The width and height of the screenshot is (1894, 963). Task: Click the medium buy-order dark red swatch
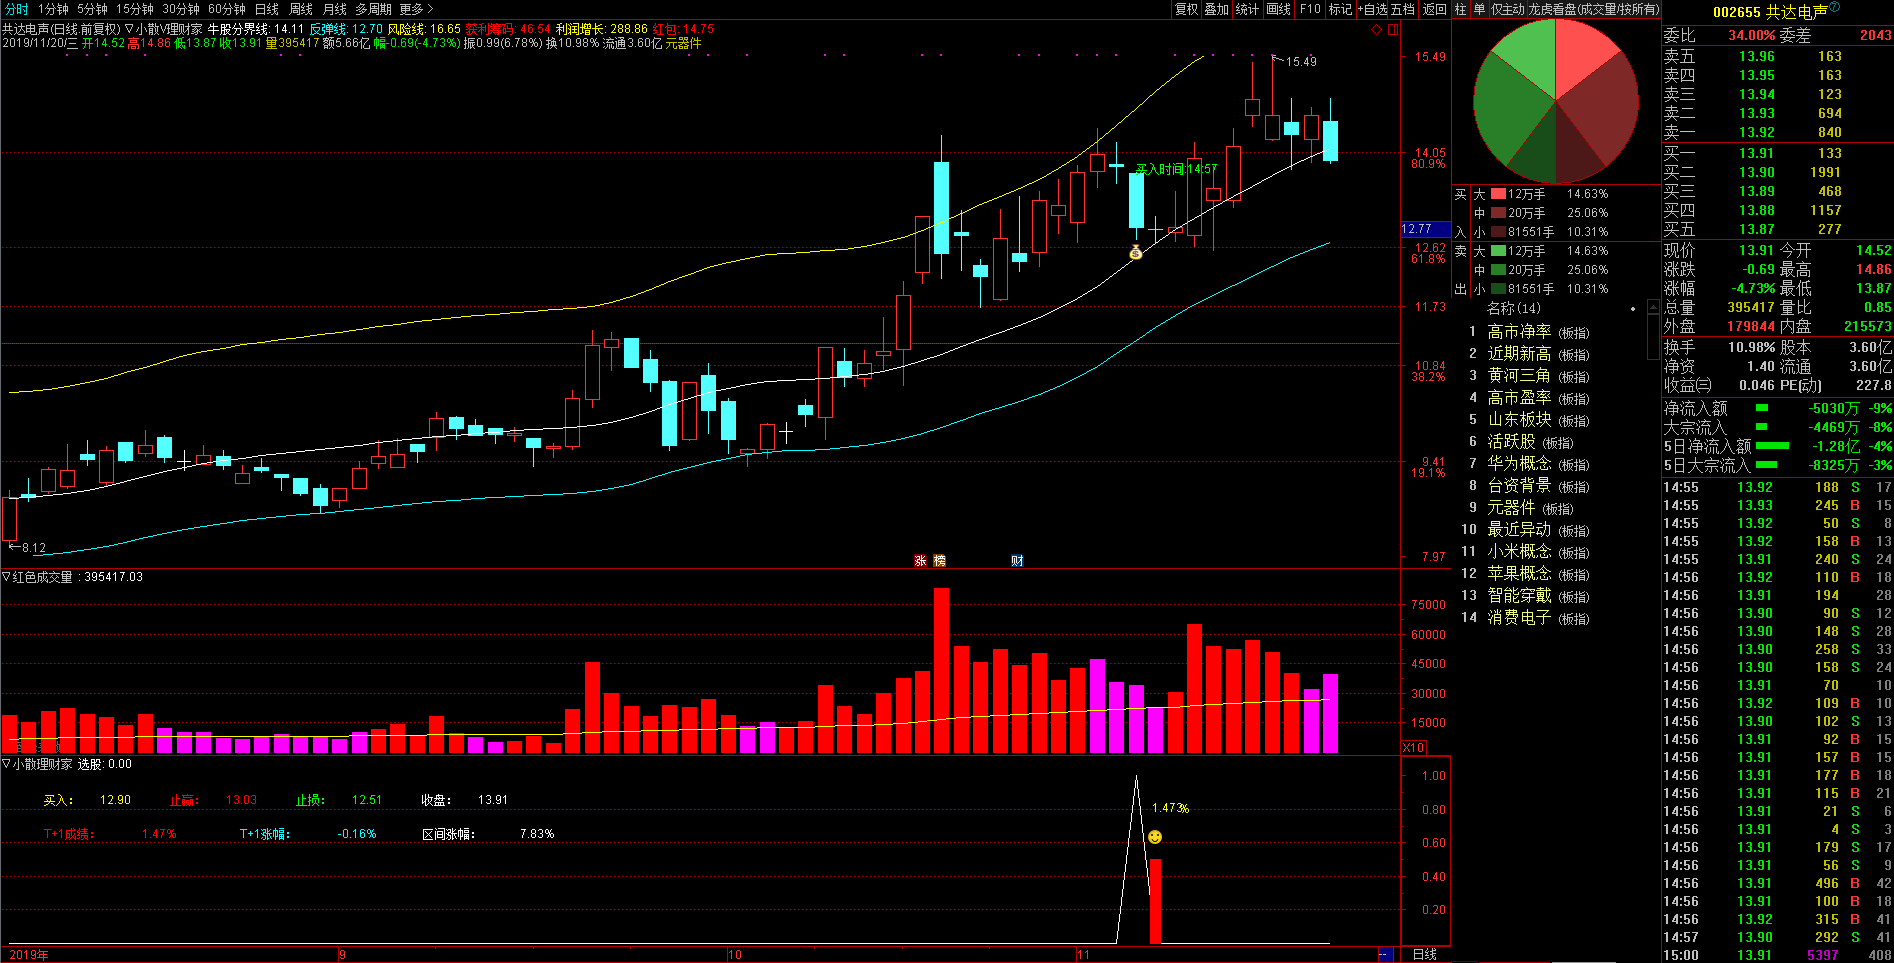click(x=1498, y=213)
